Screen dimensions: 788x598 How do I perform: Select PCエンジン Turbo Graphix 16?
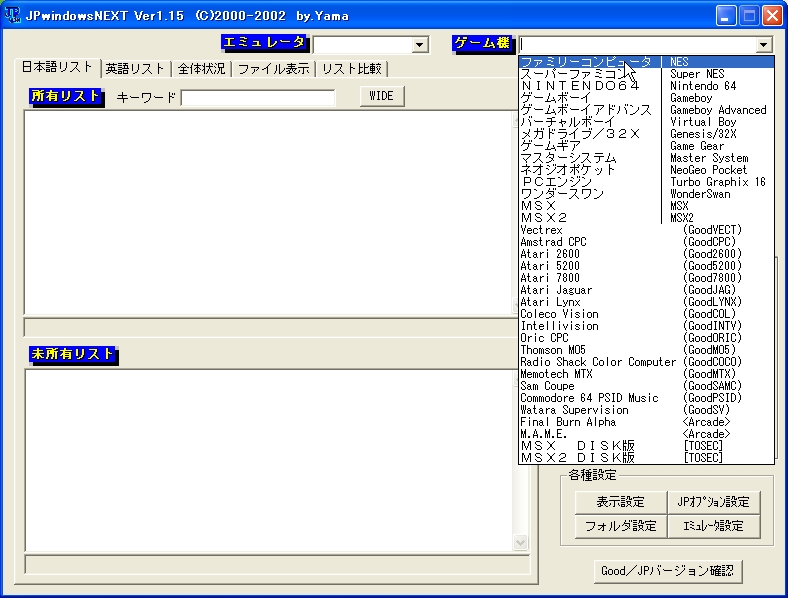(646, 182)
